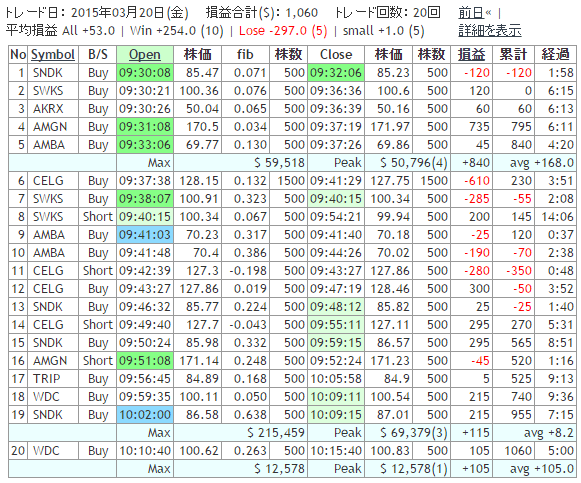Screen dimensions: 581x483
Task: Click loss value -285 for SWKS
Action: pyautogui.click(x=477, y=199)
